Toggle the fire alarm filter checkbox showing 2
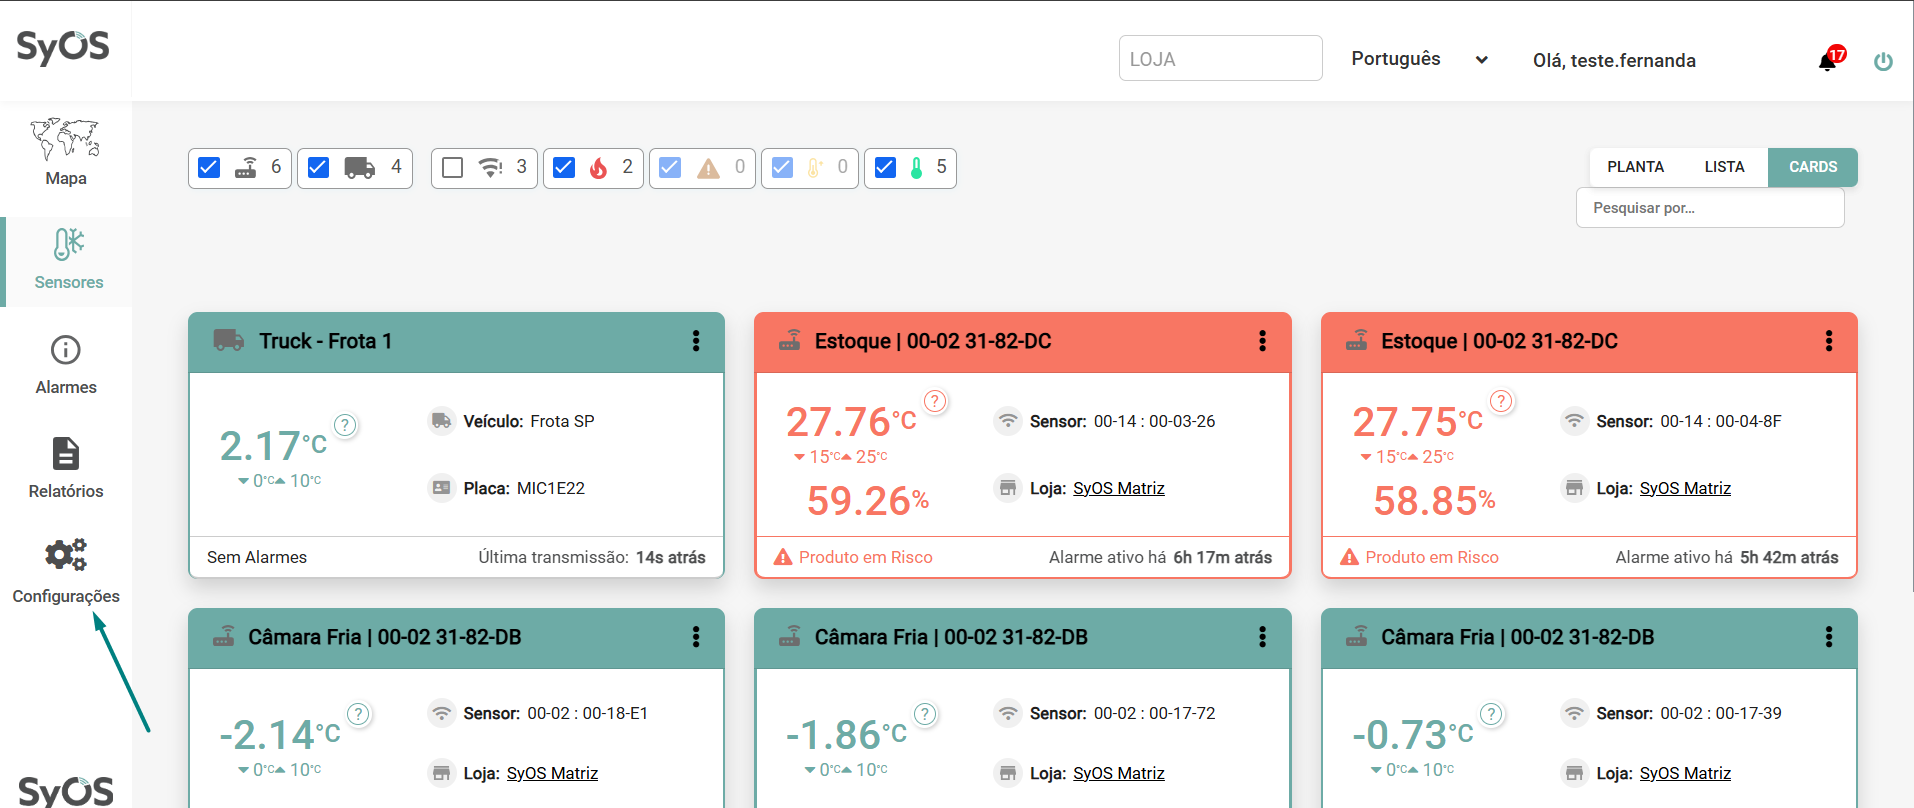The width and height of the screenshot is (1914, 808). [564, 167]
